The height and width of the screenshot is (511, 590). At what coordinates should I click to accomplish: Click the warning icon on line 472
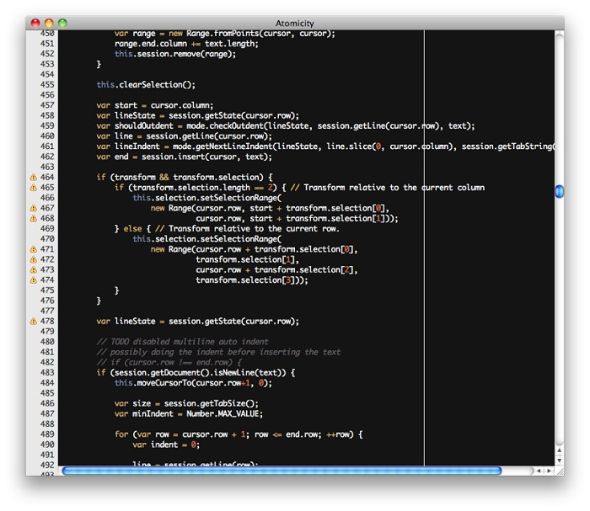click(x=33, y=260)
